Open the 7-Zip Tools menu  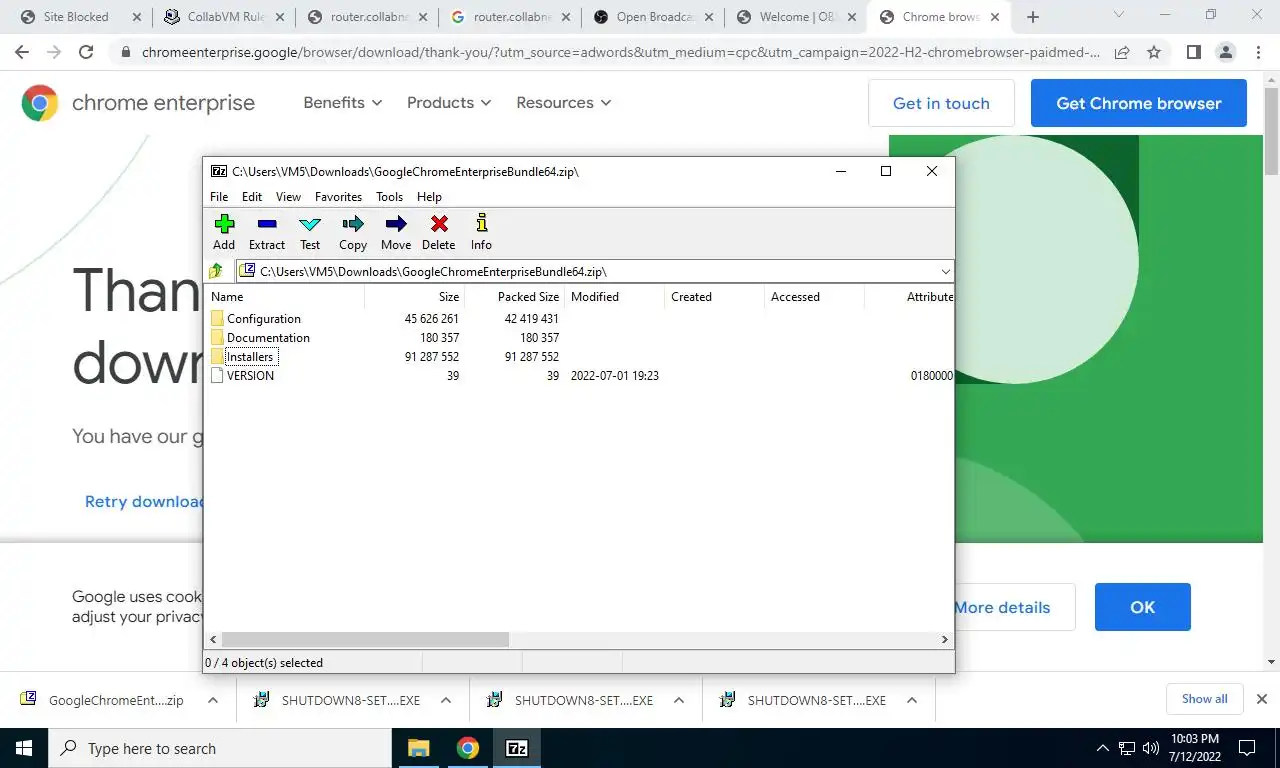pyautogui.click(x=389, y=197)
